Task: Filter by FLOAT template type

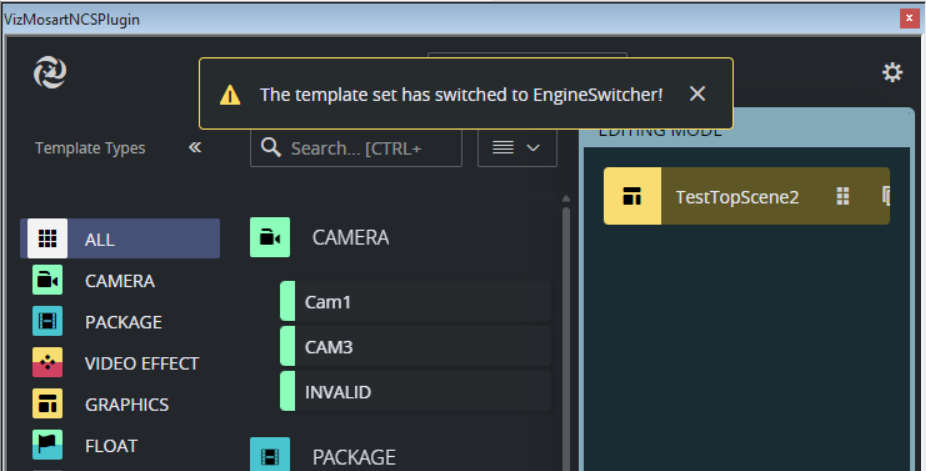Action: [x=120, y=446]
